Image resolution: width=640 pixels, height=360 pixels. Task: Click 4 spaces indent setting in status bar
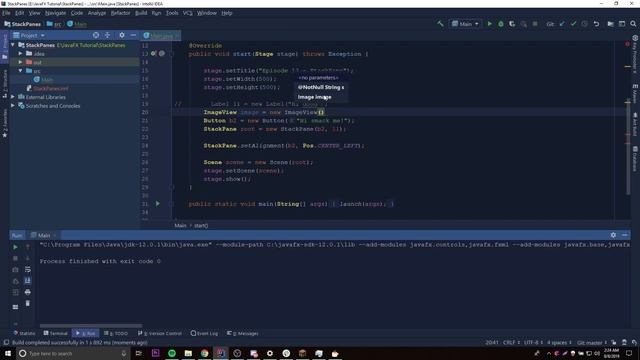[x=559, y=342]
